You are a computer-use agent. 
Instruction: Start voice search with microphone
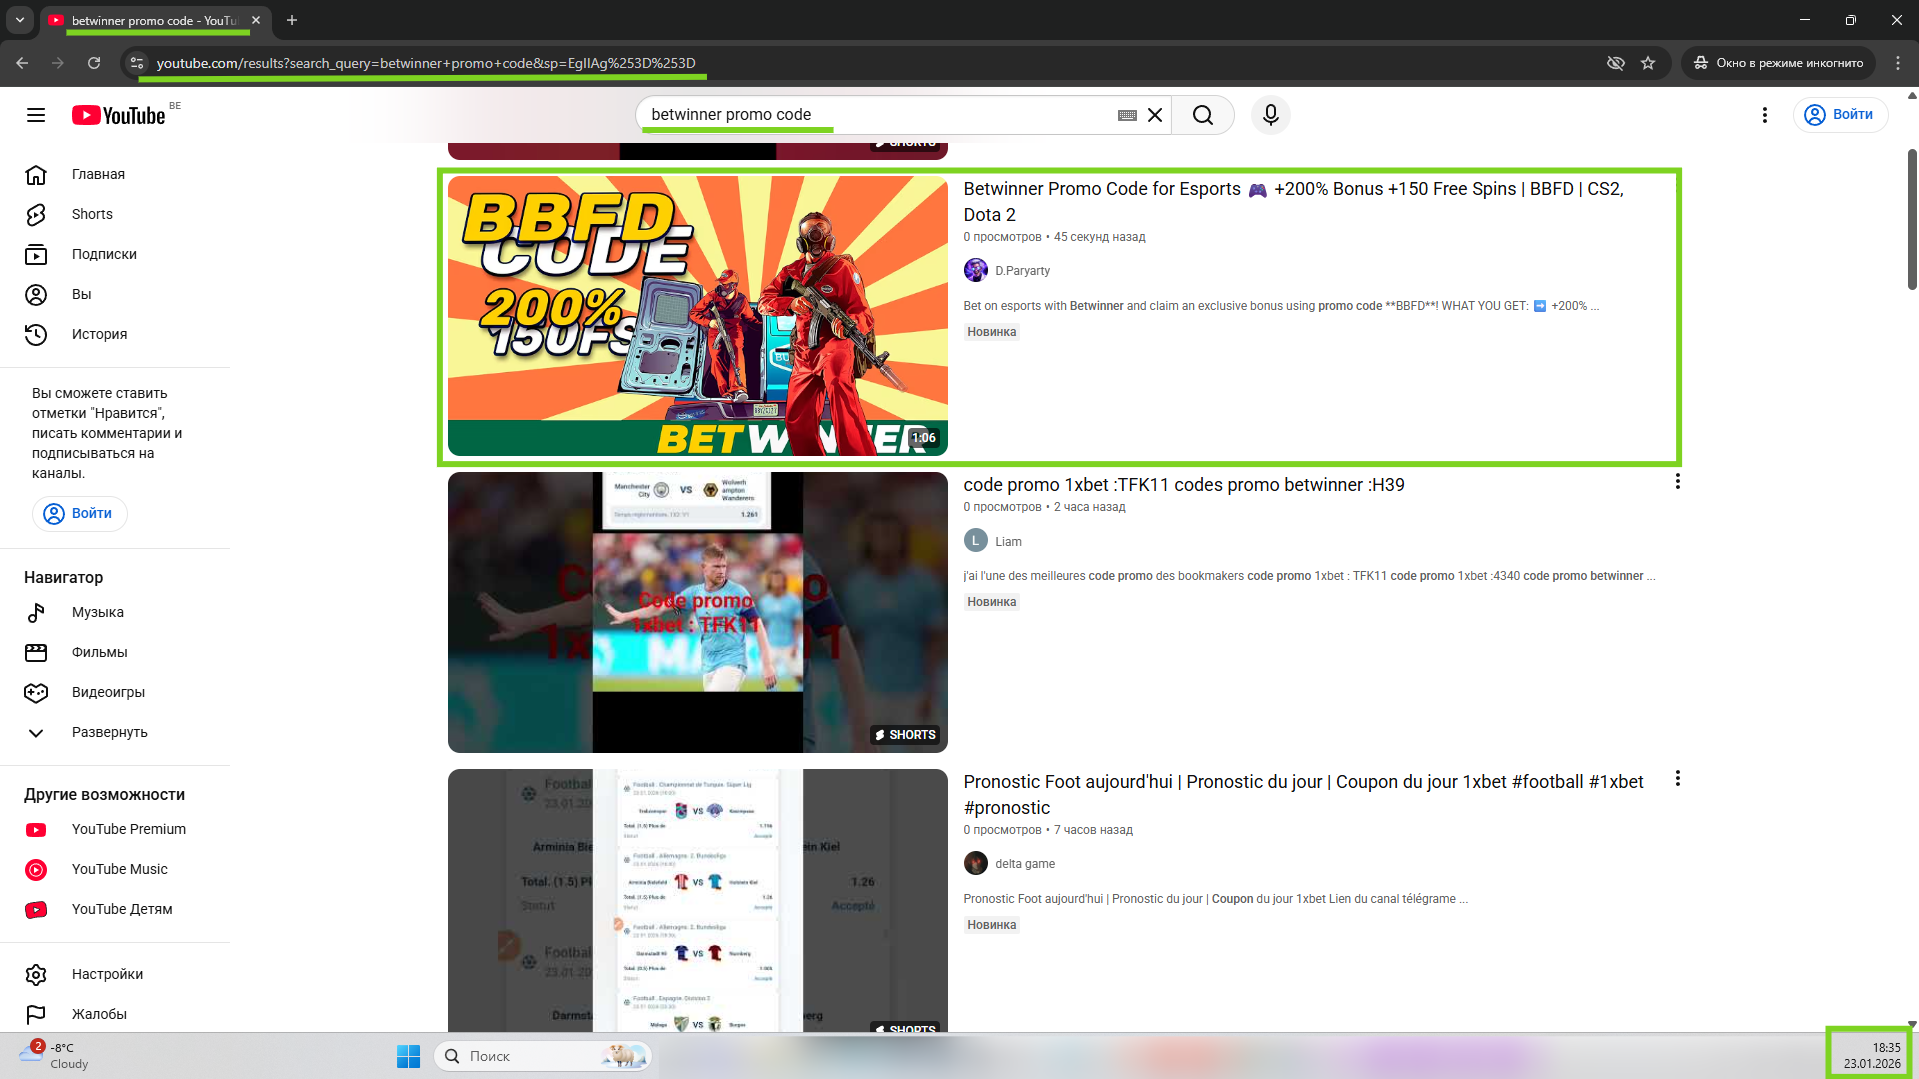pyautogui.click(x=1271, y=115)
